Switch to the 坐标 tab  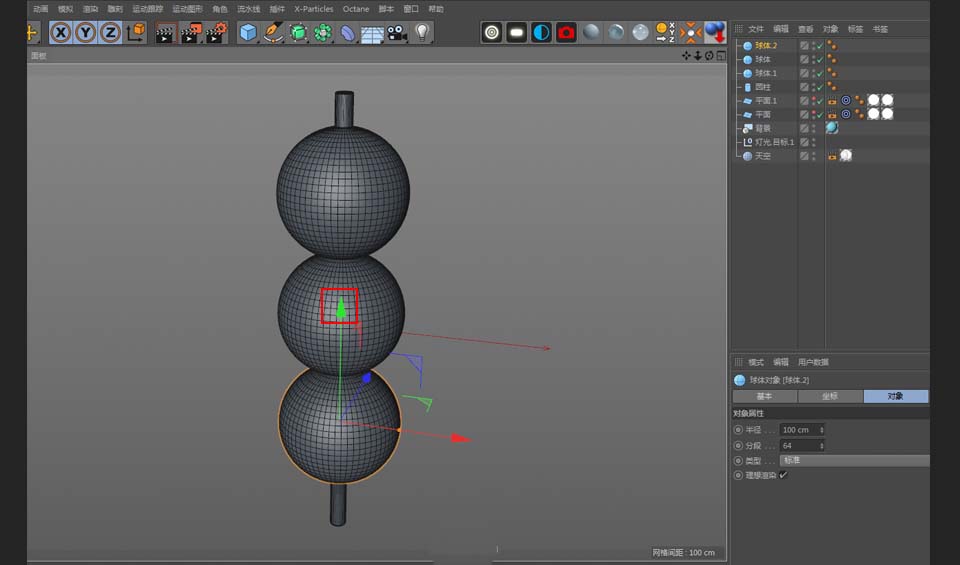(830, 396)
